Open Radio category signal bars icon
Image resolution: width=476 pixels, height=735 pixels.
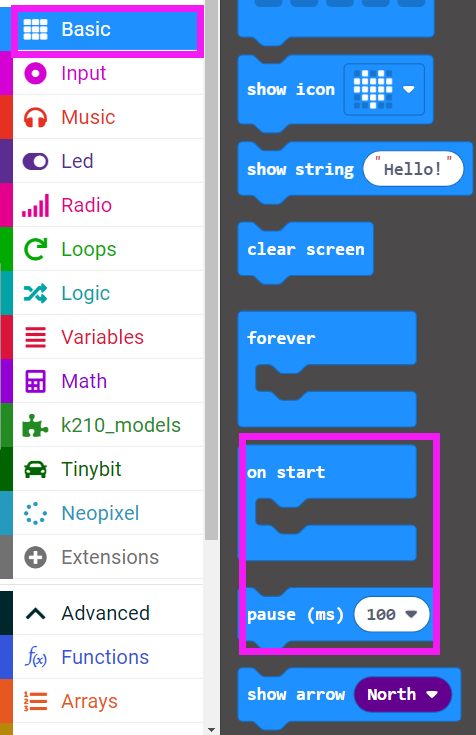[x=35, y=206]
